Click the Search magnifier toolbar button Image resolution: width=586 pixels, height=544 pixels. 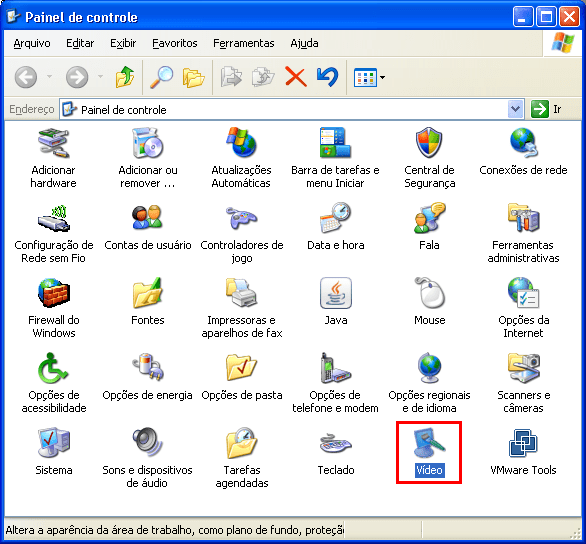[x=161, y=77]
